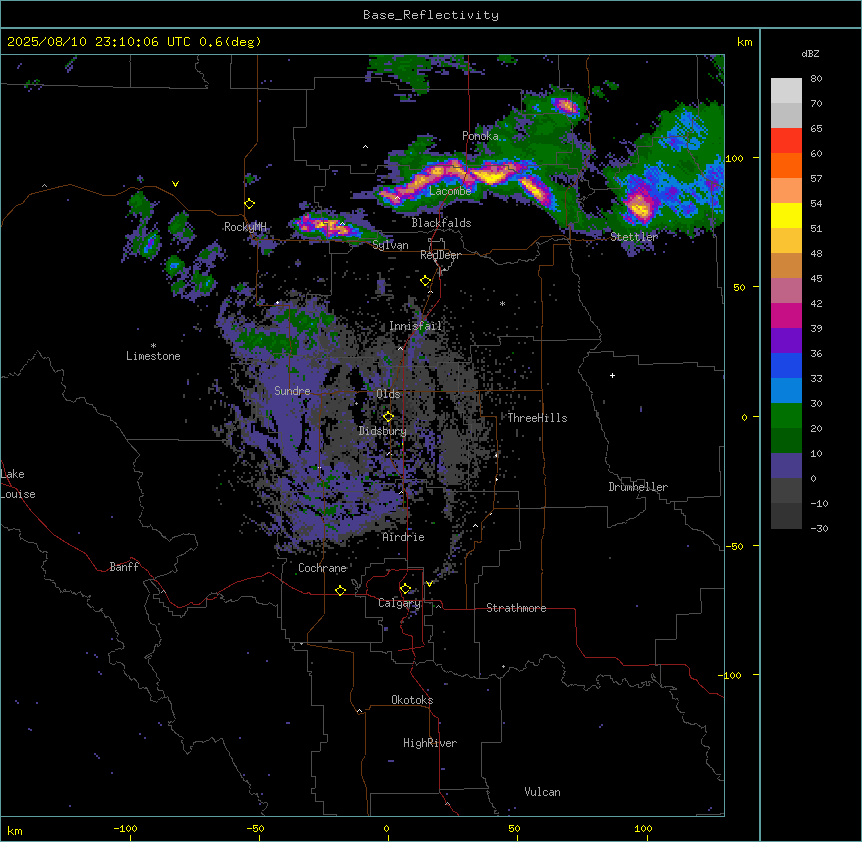Click the Limestone label
This screenshot has height=842, width=862.
[x=153, y=356]
